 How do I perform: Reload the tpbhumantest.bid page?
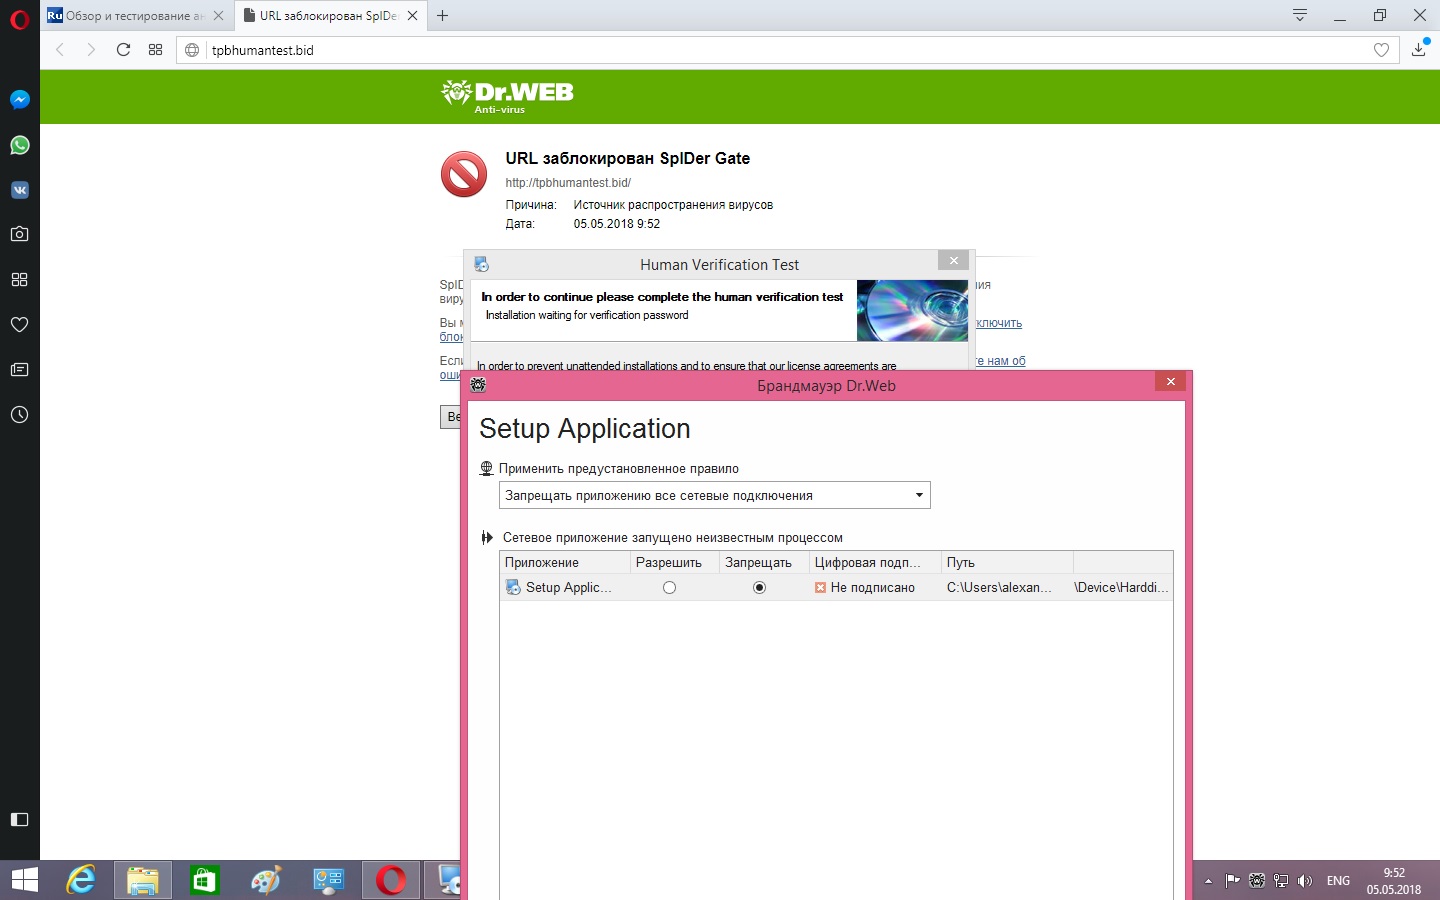point(123,50)
